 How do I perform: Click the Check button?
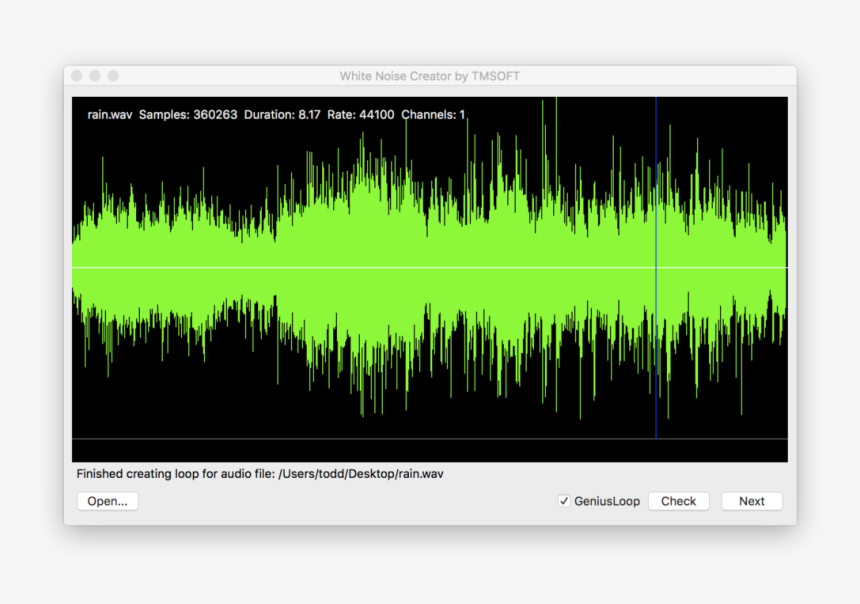[678, 501]
